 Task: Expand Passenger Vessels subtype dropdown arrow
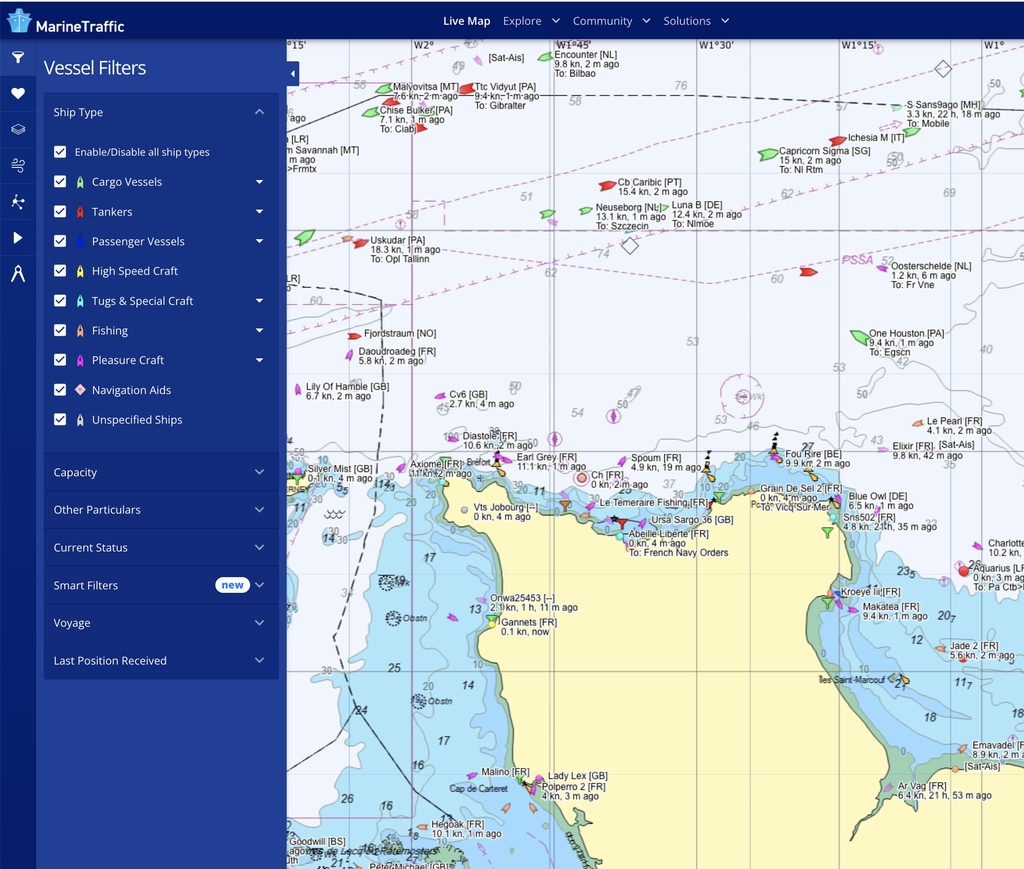pyautogui.click(x=259, y=241)
